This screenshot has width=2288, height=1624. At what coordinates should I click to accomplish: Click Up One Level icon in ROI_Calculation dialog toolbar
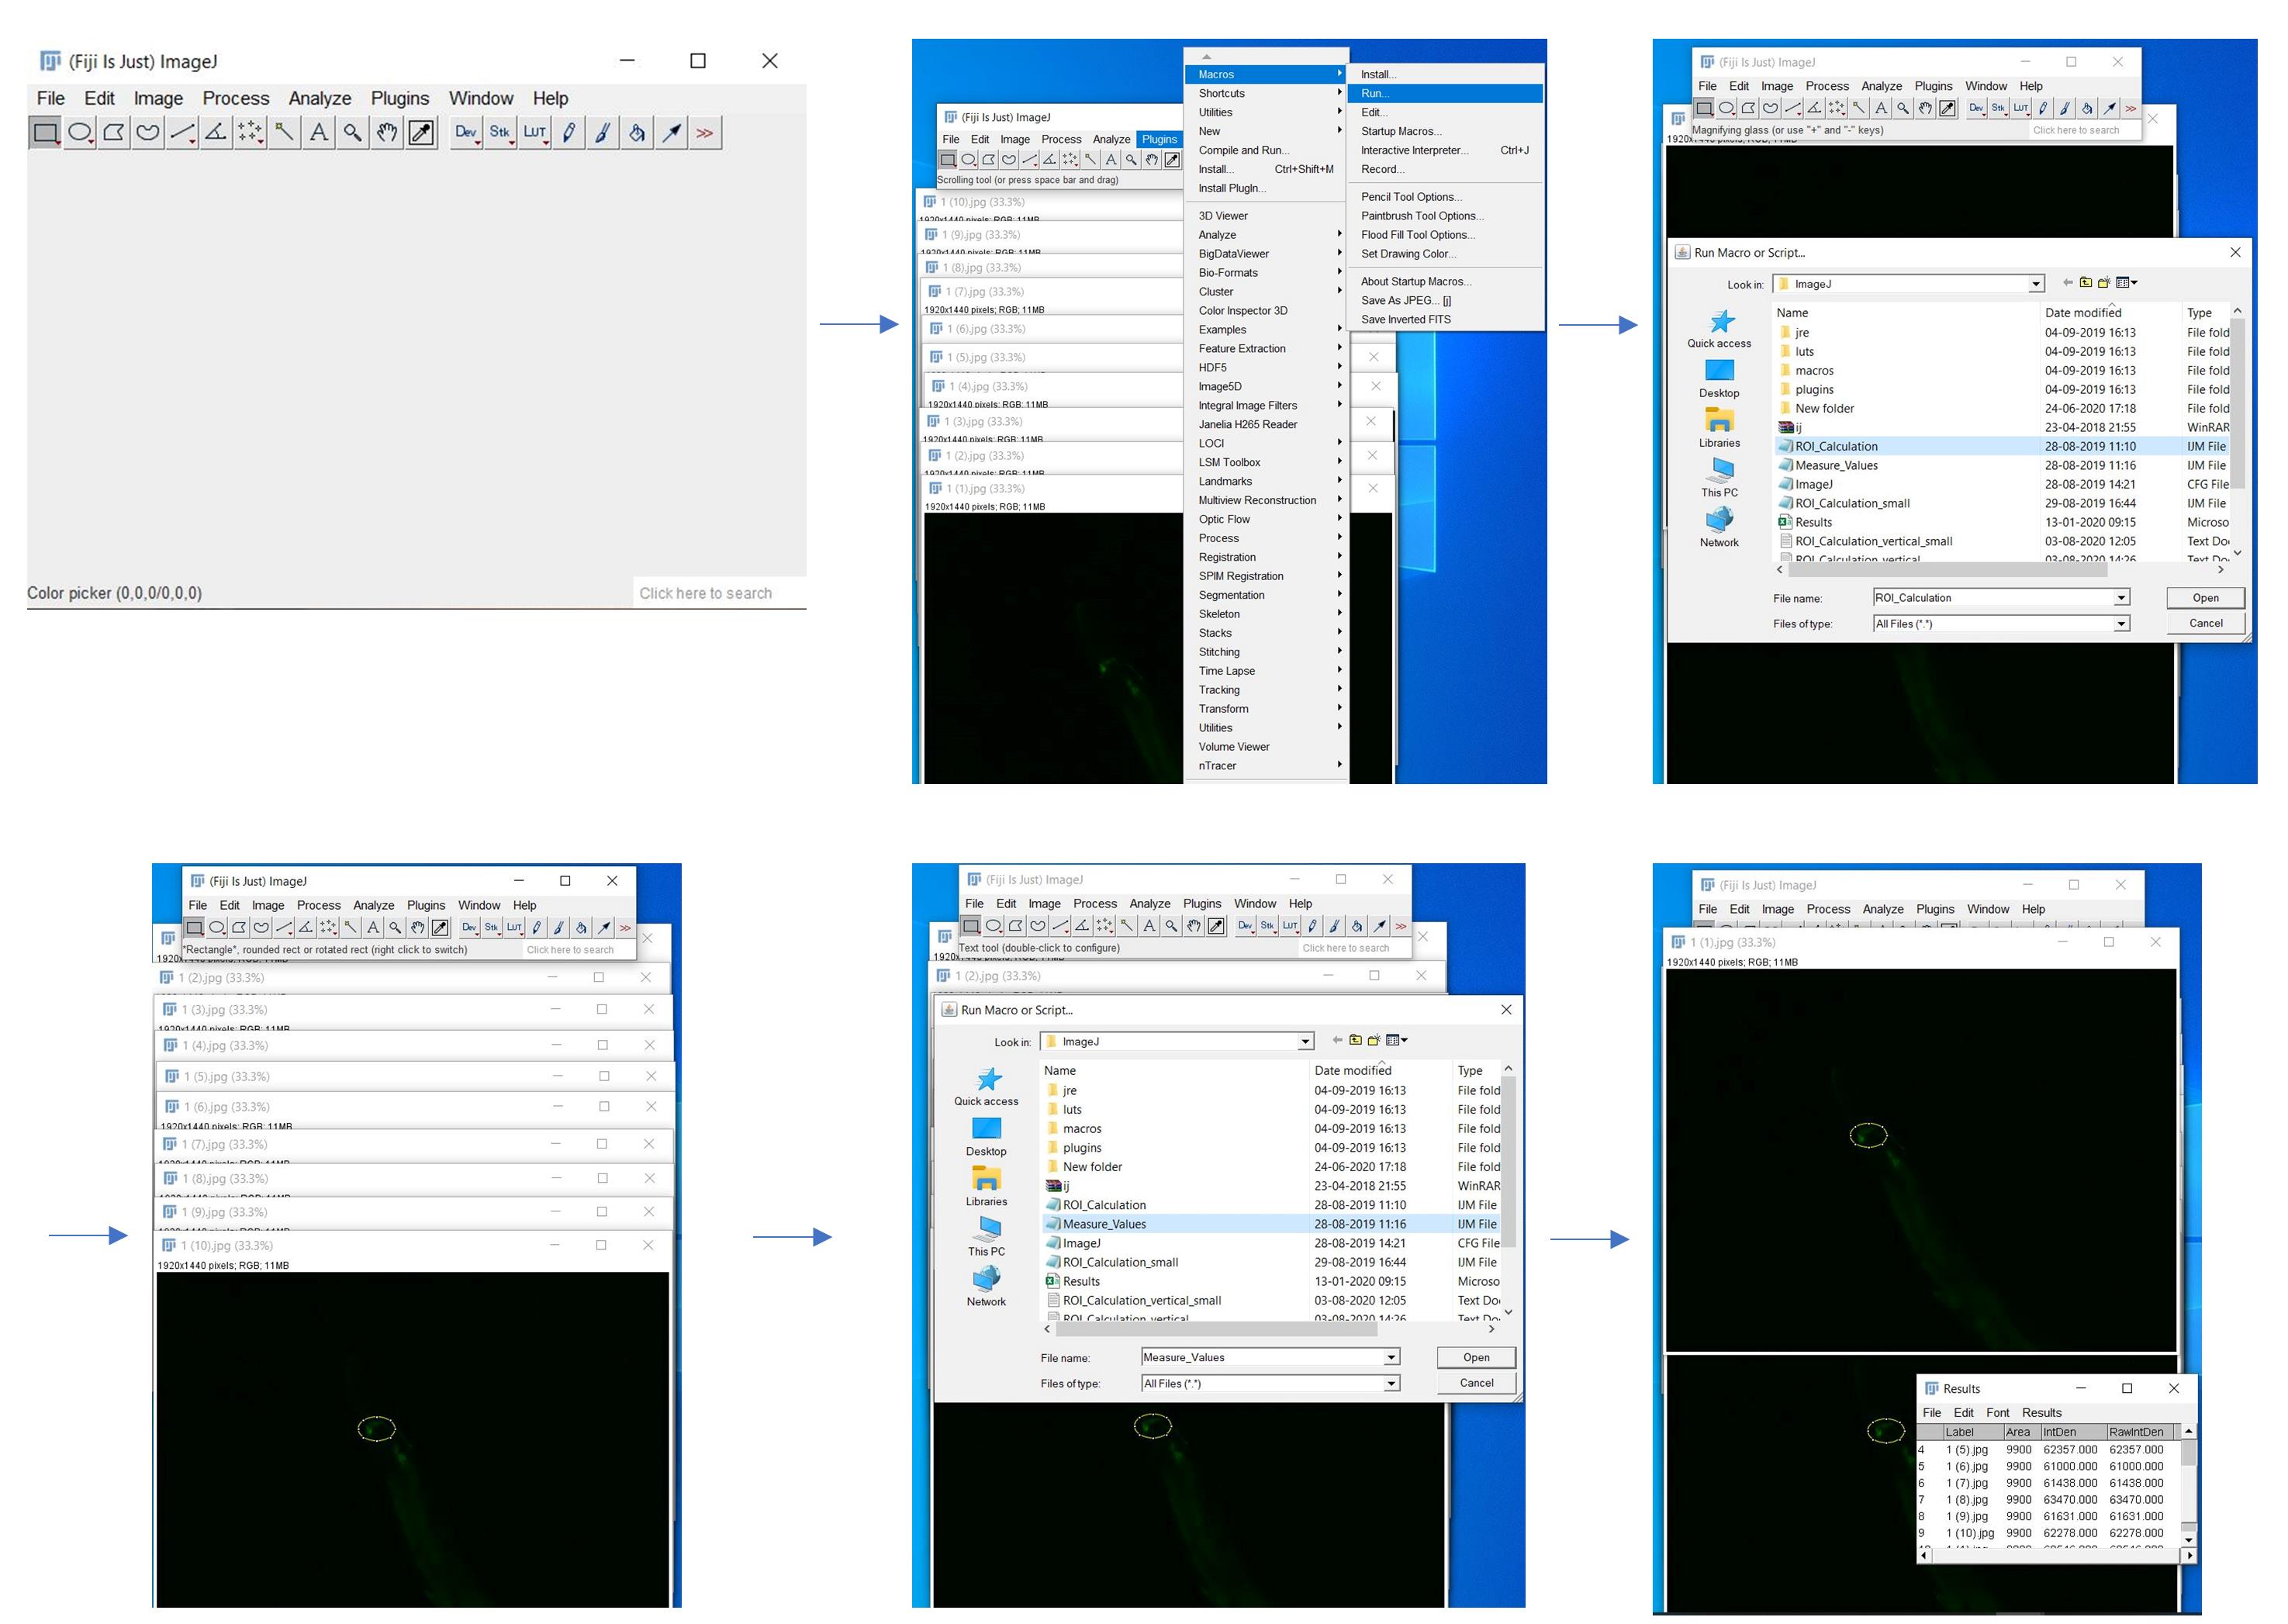2085,283
